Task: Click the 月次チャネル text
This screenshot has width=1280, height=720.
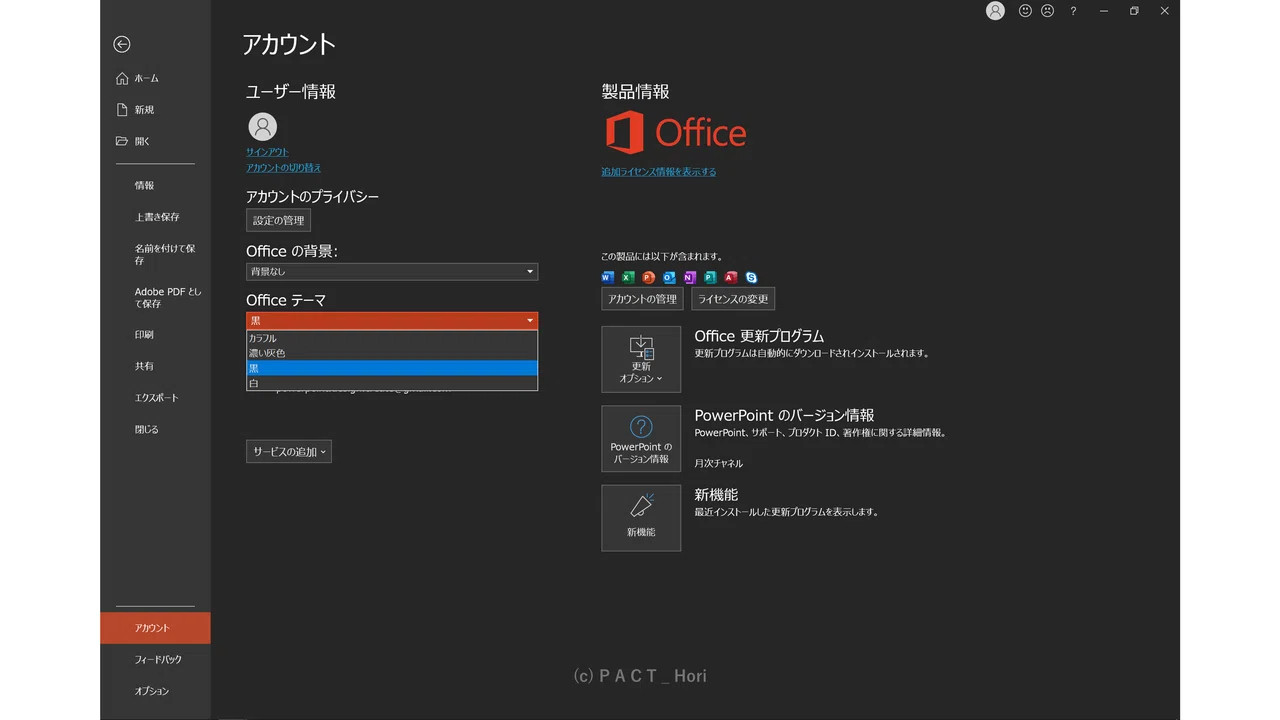Action: tap(718, 464)
